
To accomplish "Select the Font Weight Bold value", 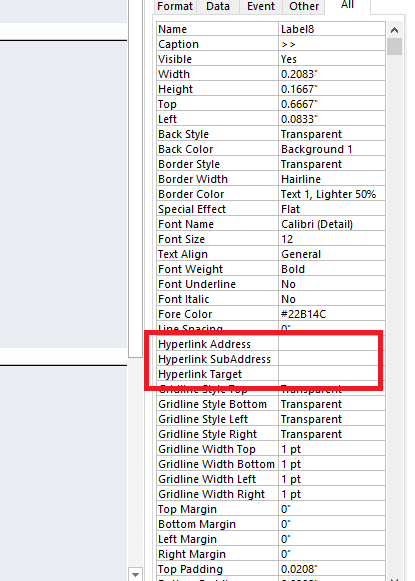I will 332,269.
